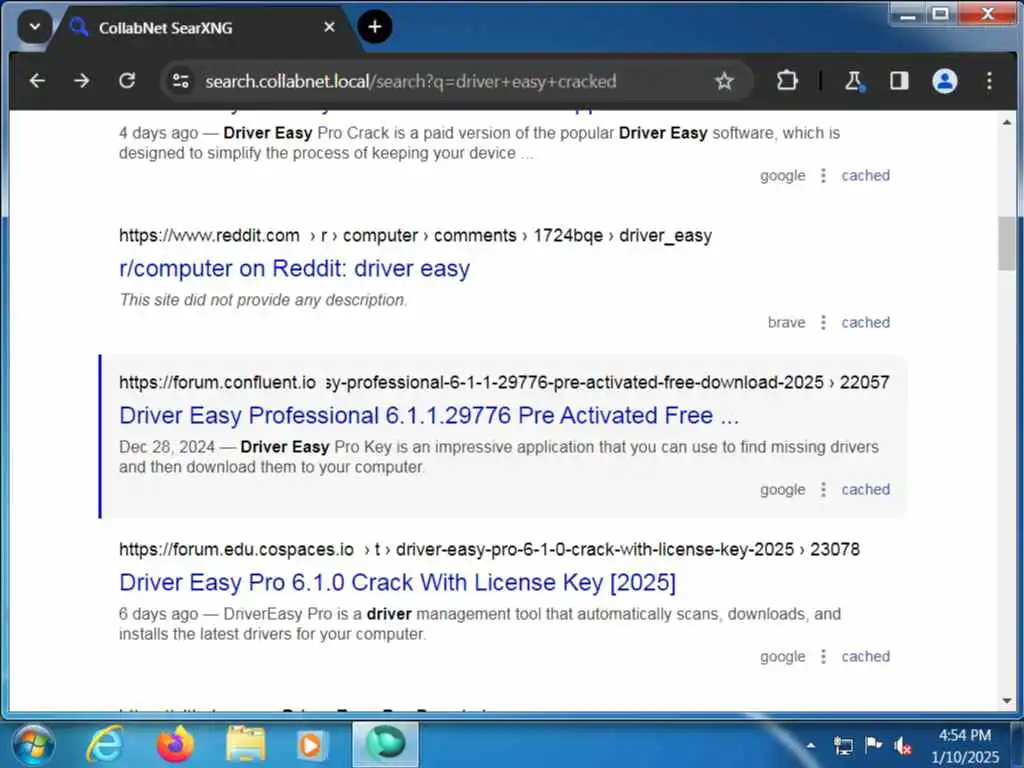Click the reddit.com result URL

pos(415,235)
